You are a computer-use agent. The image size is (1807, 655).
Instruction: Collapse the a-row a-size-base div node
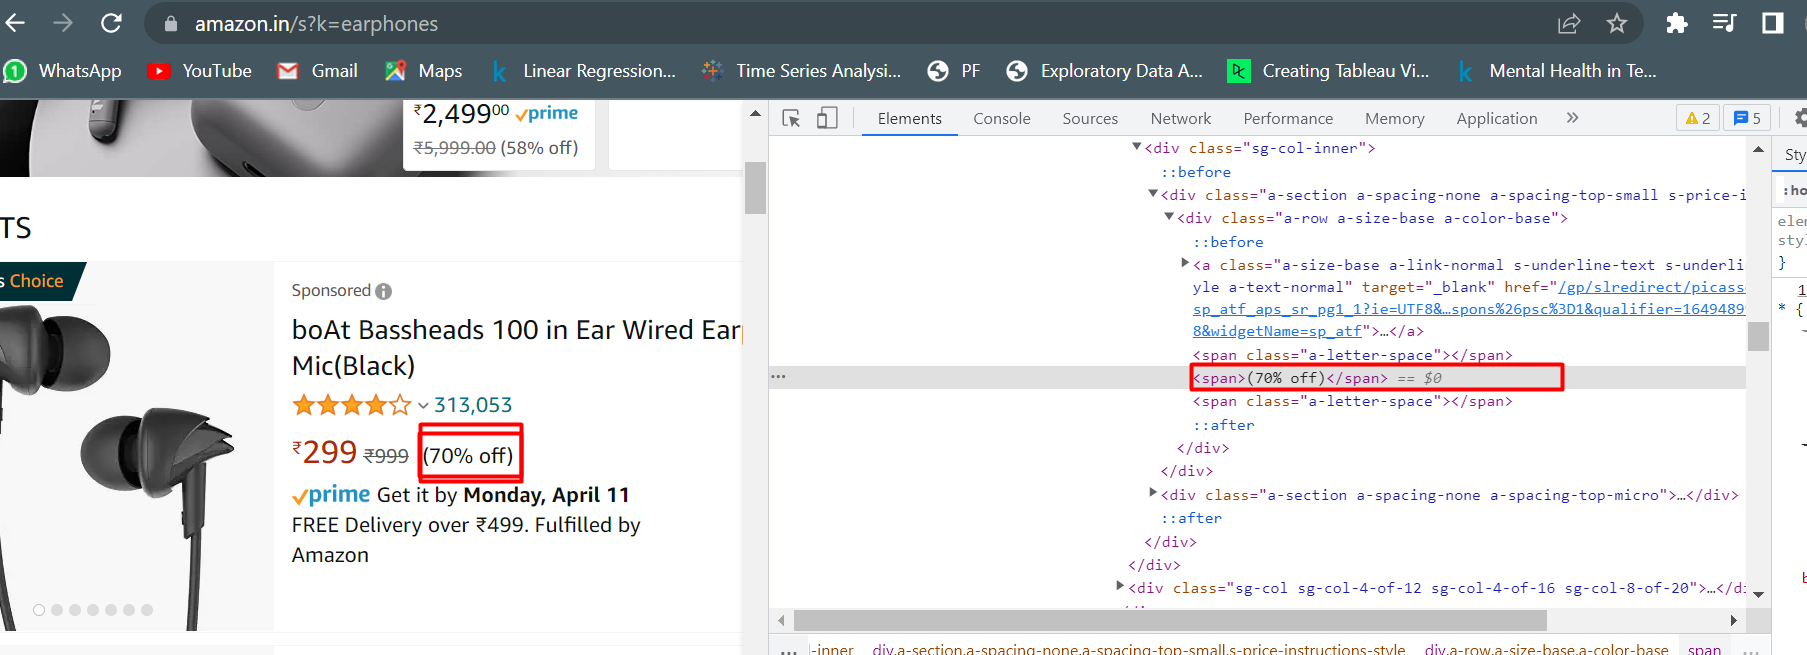tap(1168, 217)
